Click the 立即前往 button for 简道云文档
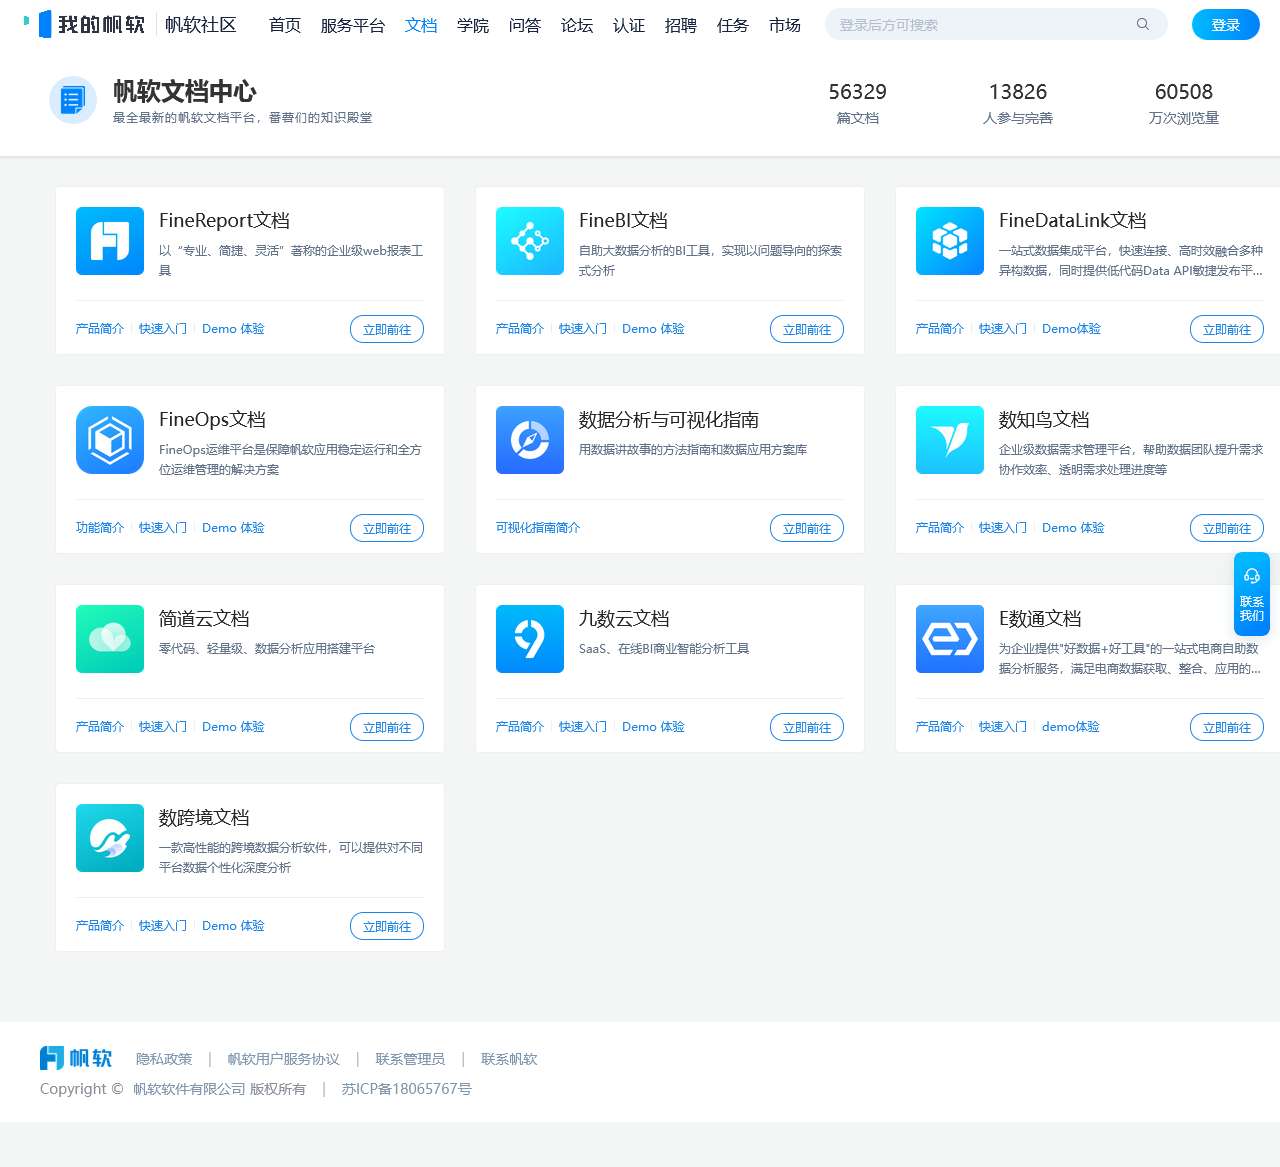This screenshot has height=1167, width=1280. click(x=387, y=727)
